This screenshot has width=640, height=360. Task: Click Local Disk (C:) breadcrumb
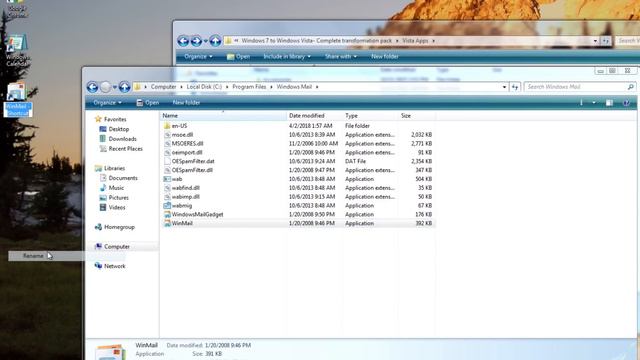204,87
